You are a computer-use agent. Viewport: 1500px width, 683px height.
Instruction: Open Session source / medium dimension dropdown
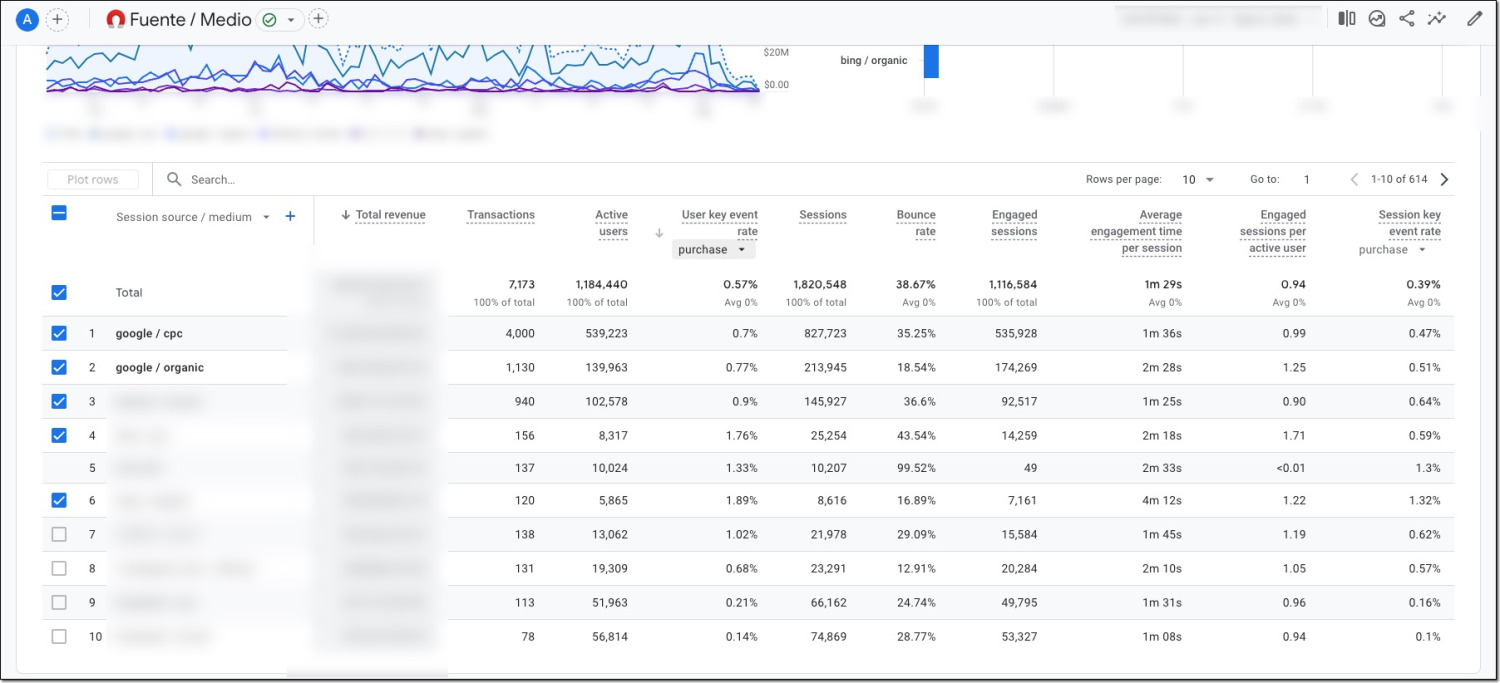pos(193,217)
